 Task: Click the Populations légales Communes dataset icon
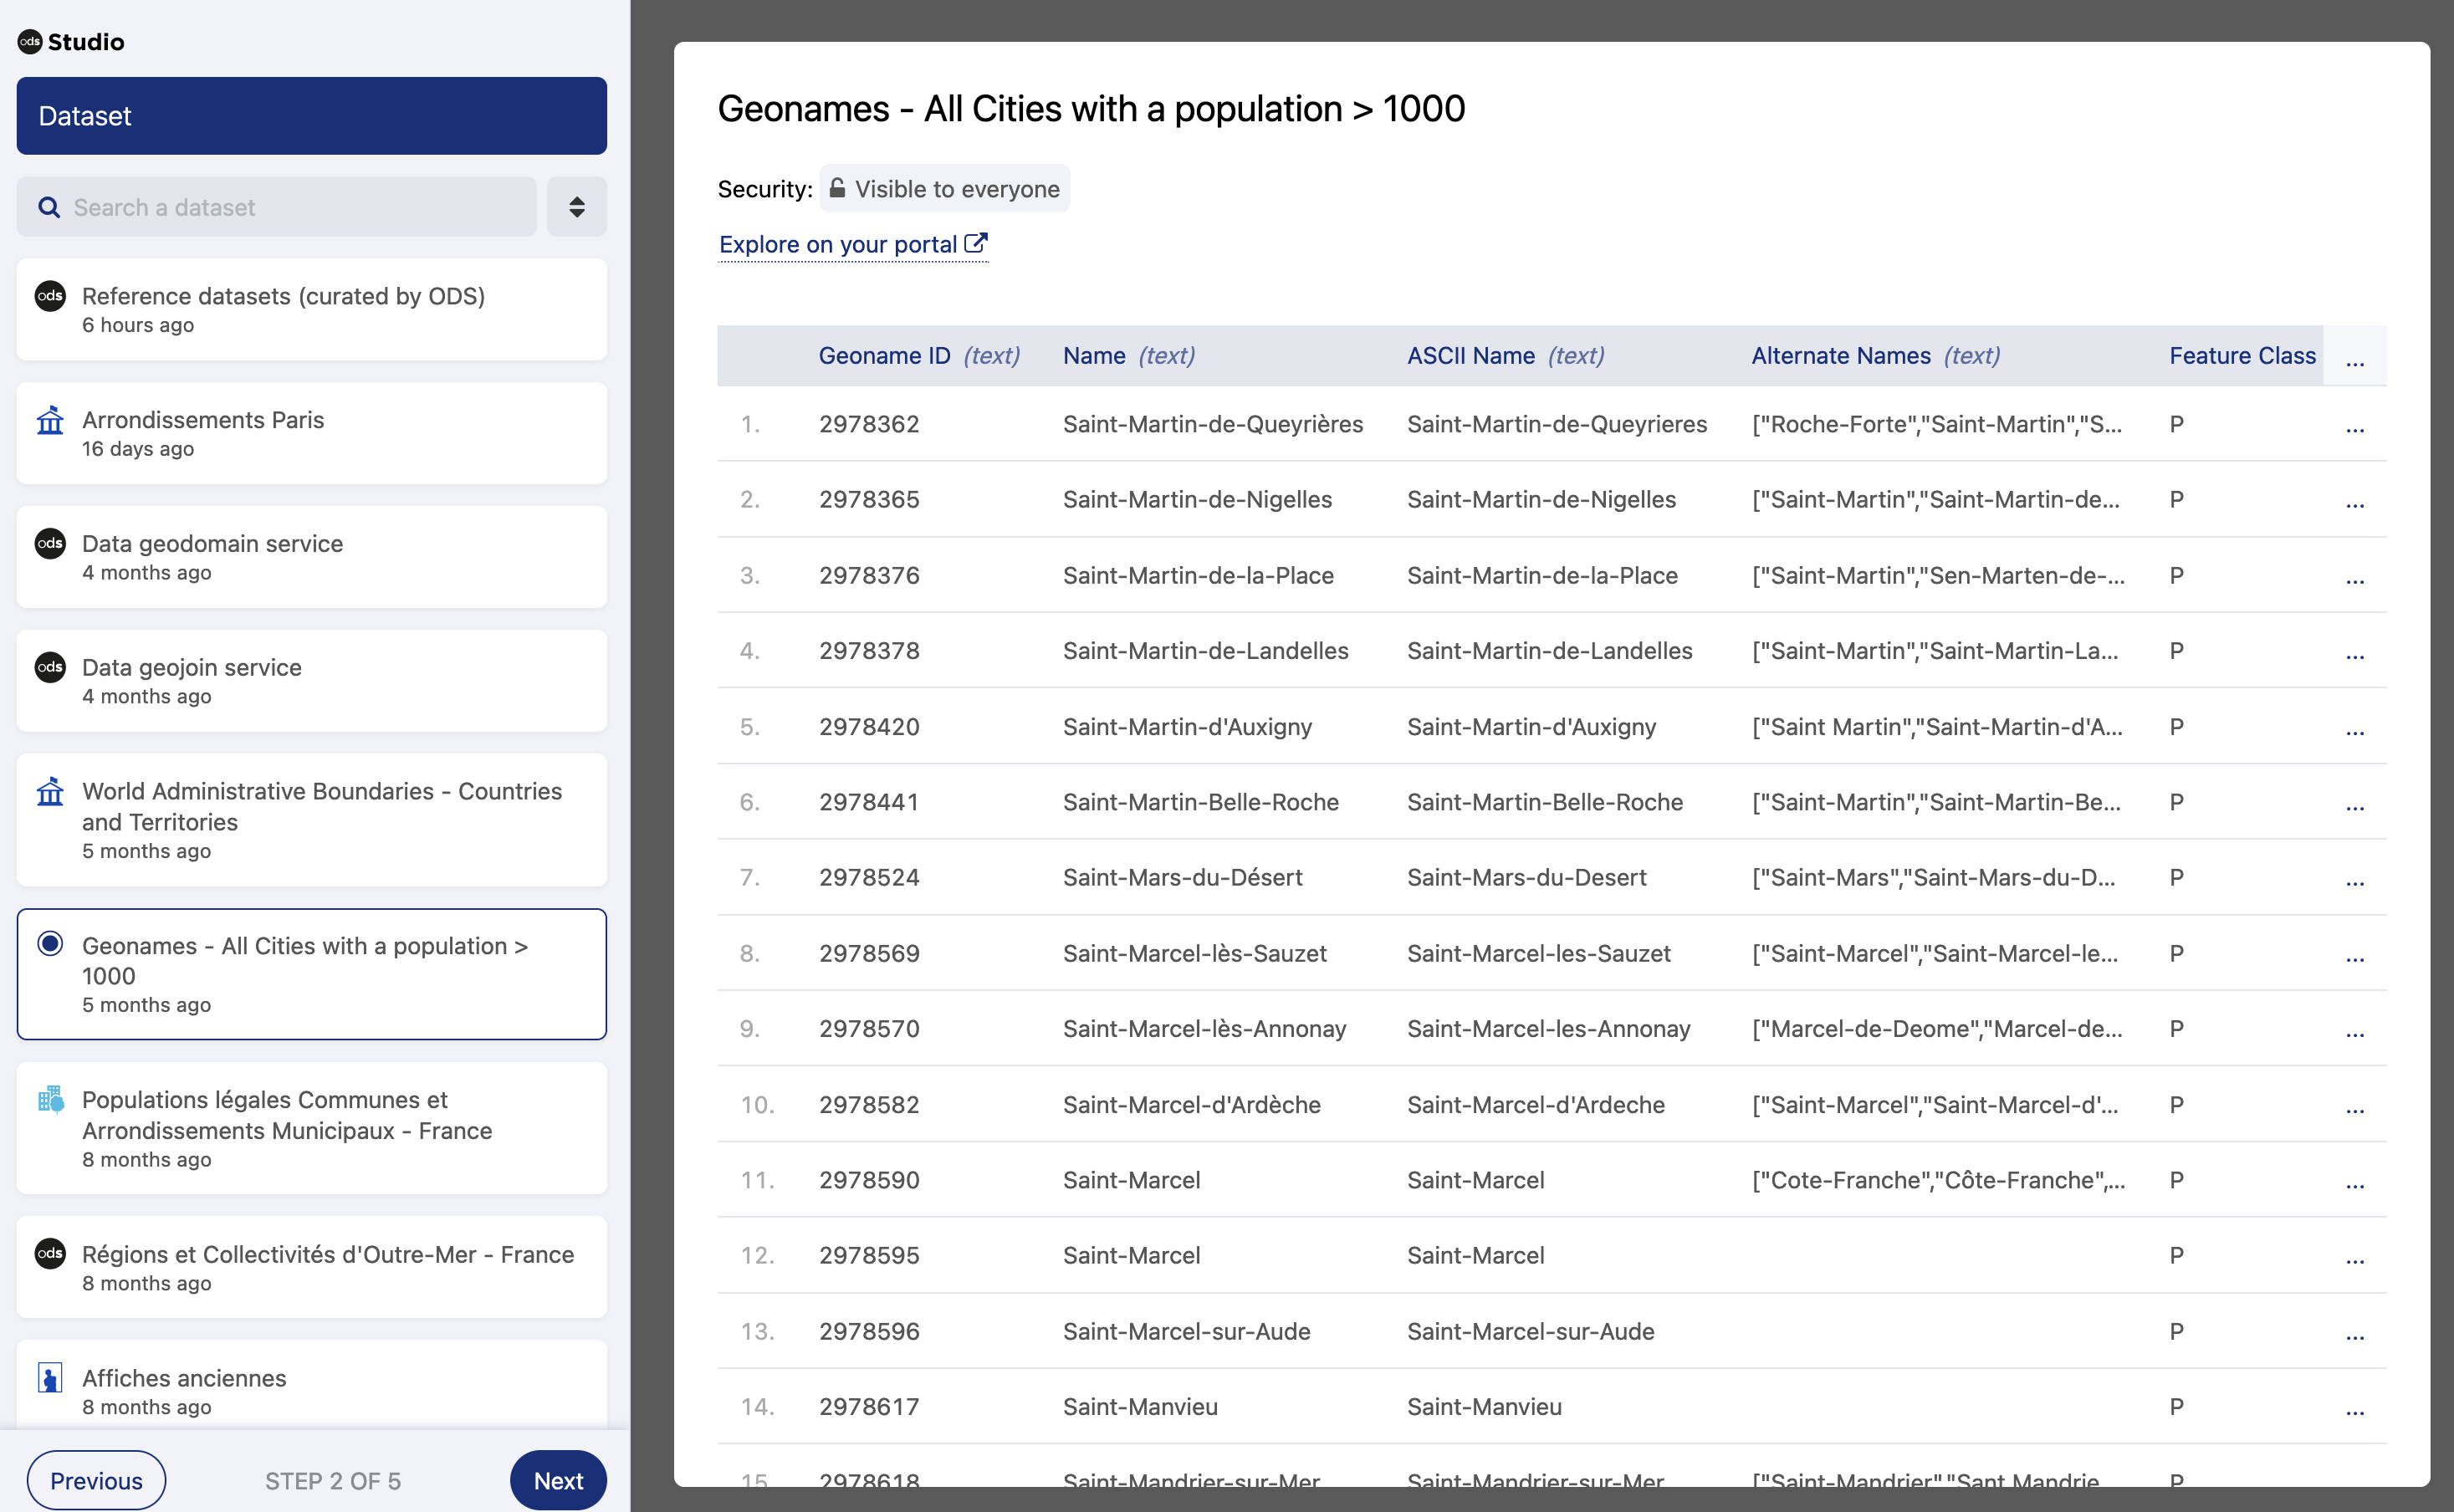(50, 1100)
